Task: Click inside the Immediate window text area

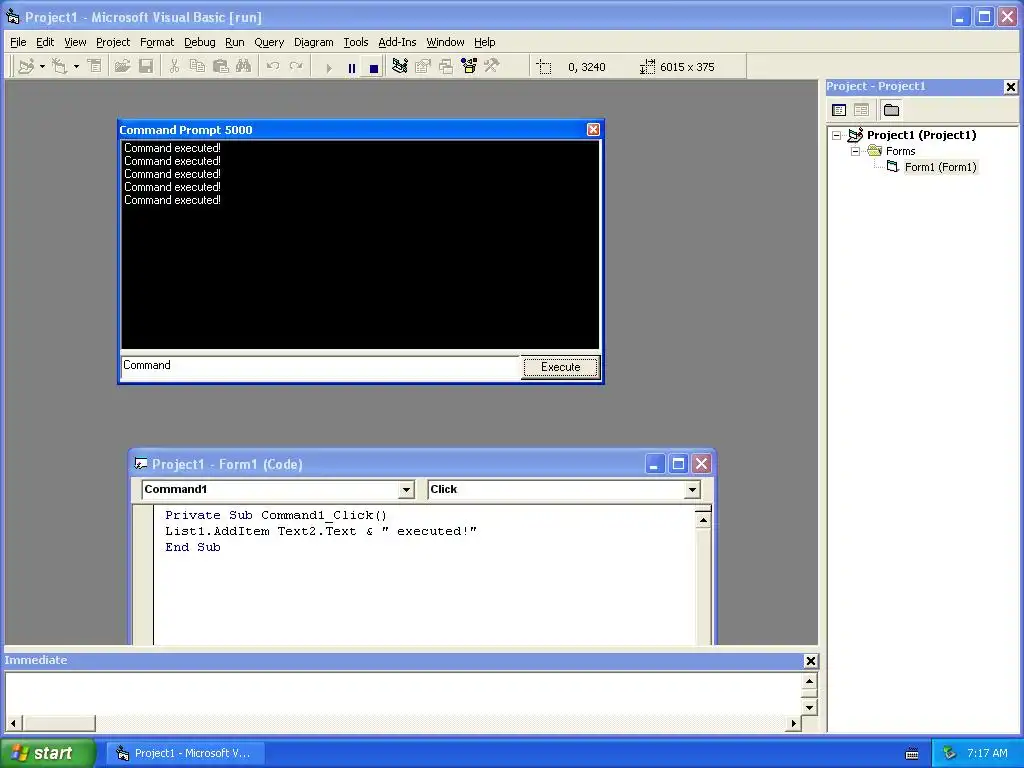Action: [x=402, y=692]
